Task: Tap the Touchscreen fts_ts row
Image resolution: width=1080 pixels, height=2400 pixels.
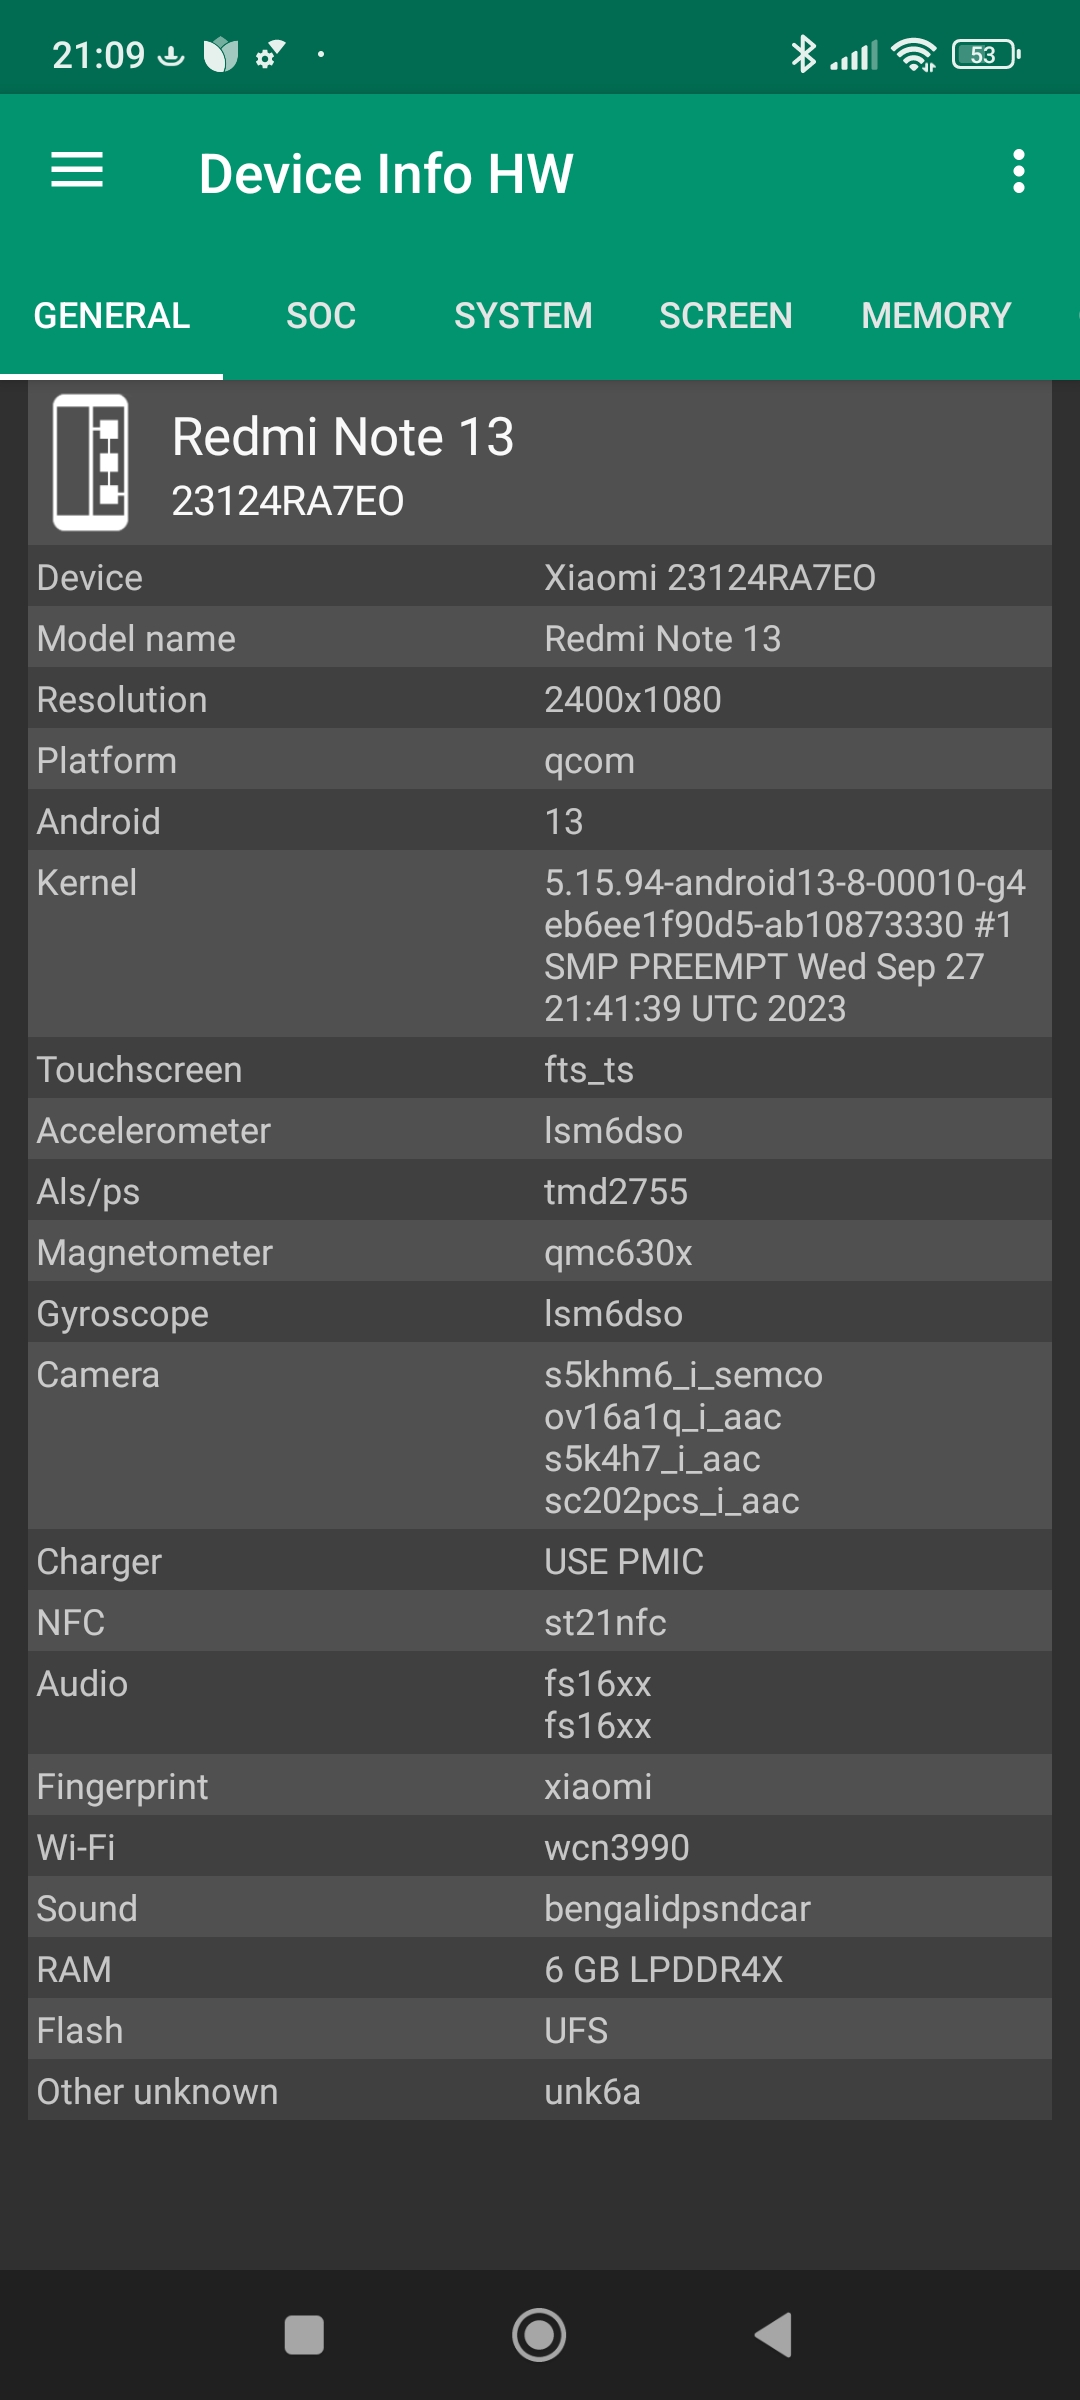Action: [x=540, y=1069]
